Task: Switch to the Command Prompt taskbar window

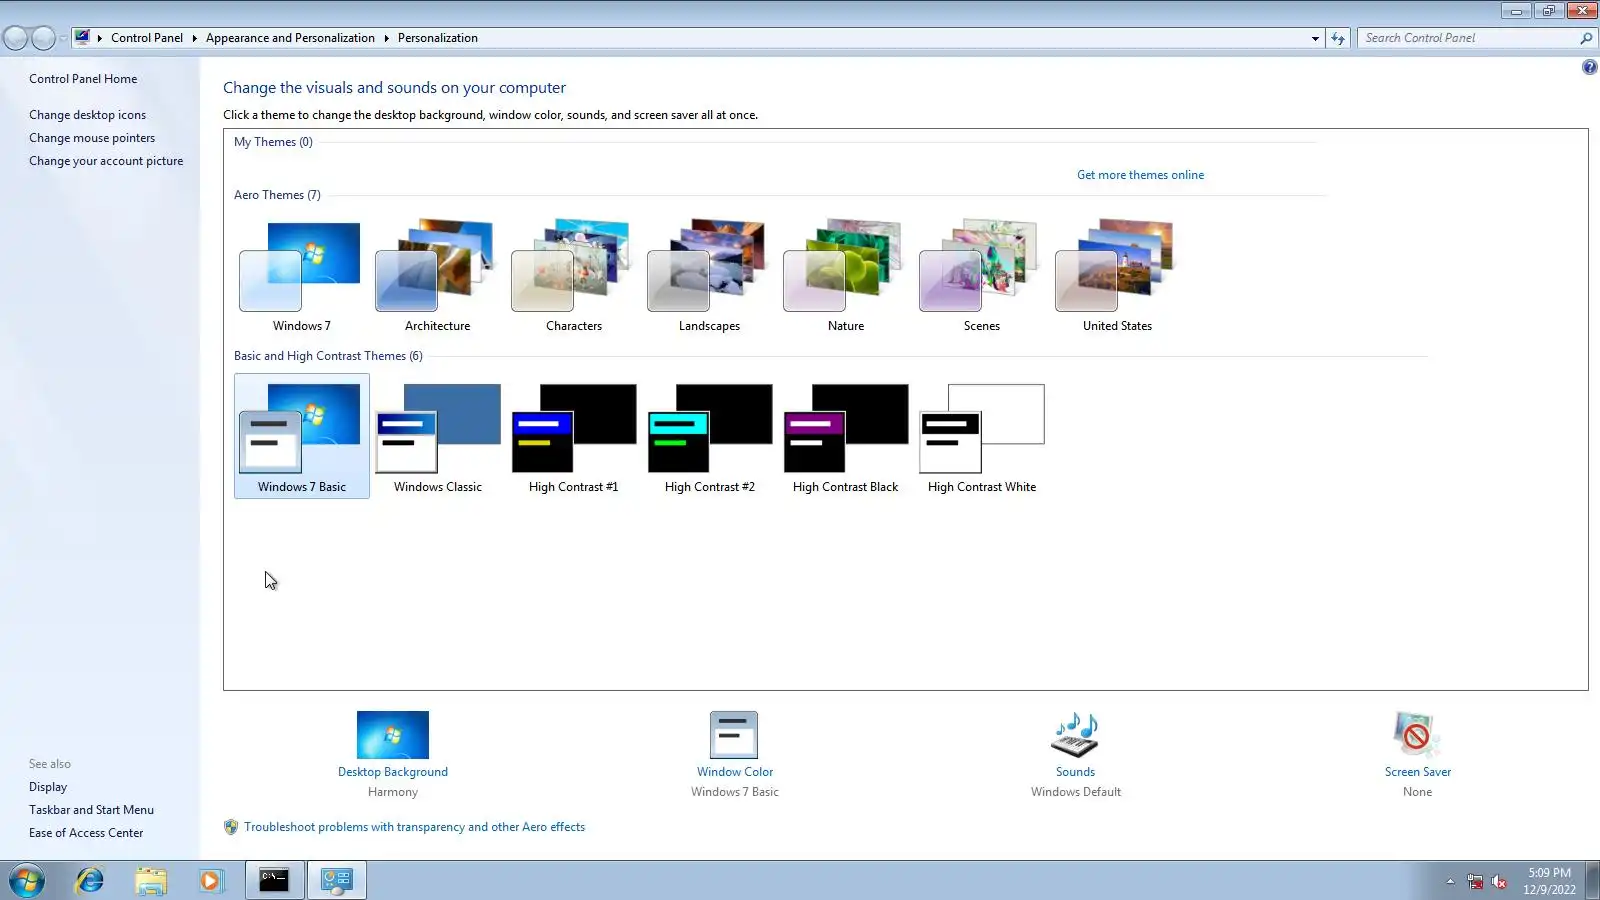Action: pyautogui.click(x=274, y=881)
